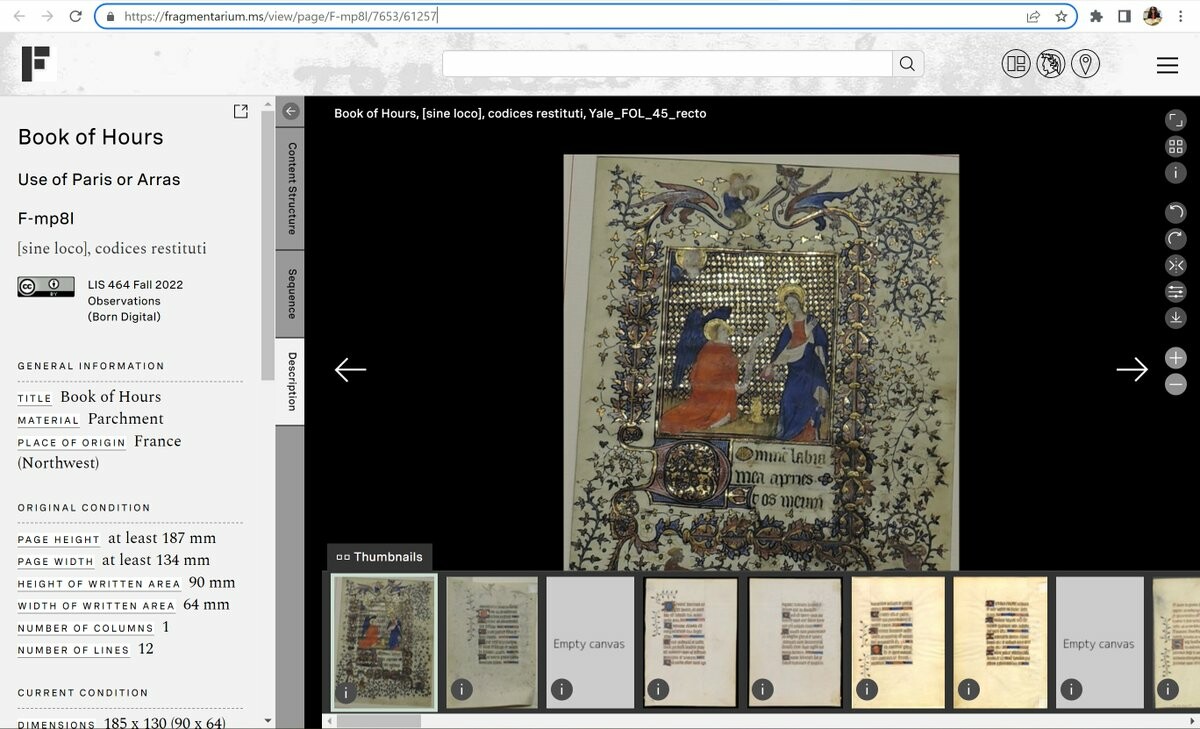This screenshot has height=729, width=1200.
Task: Click the search input field
Action: pos(667,64)
